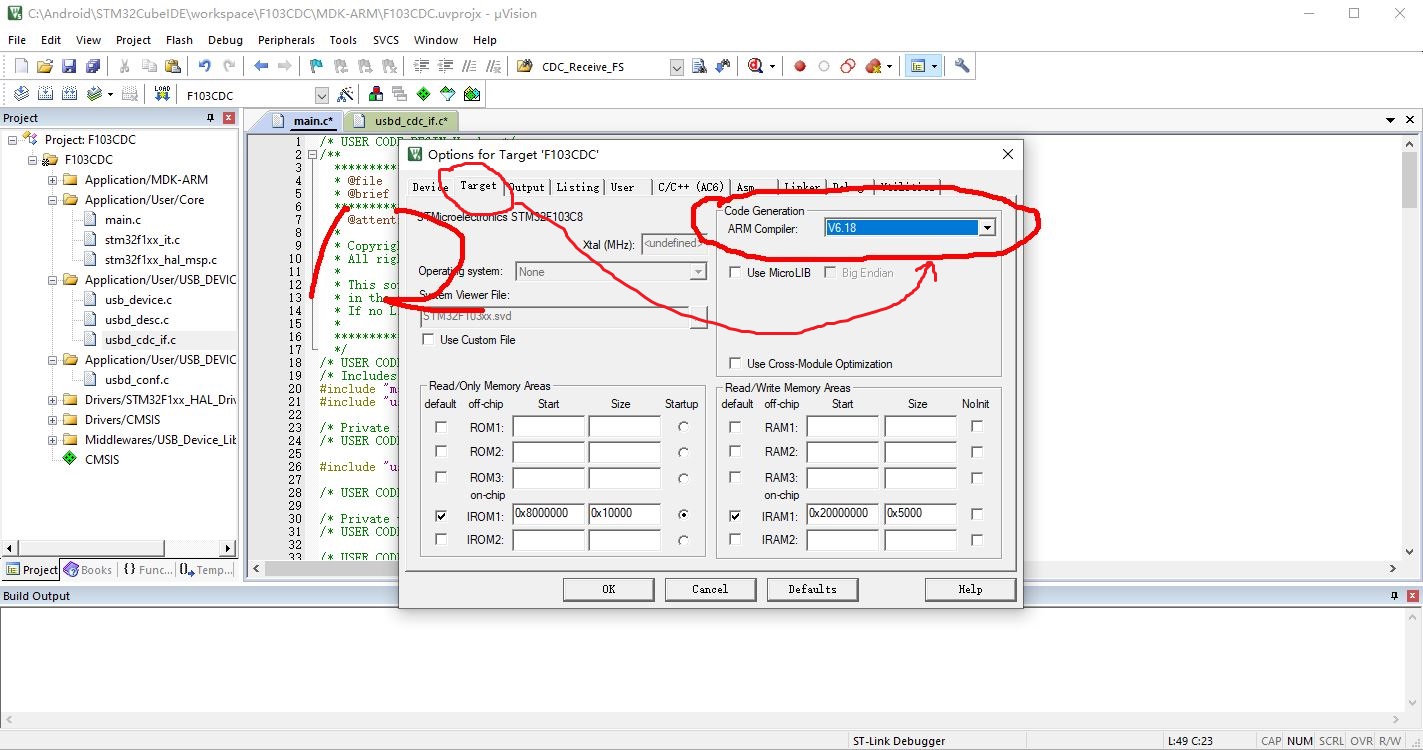Click the Help button in the dialog

point(970,589)
